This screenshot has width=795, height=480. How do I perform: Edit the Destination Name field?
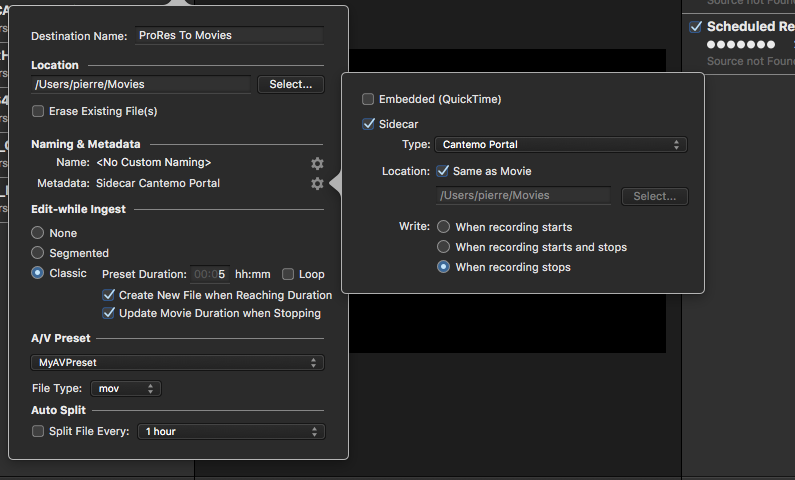pos(229,35)
